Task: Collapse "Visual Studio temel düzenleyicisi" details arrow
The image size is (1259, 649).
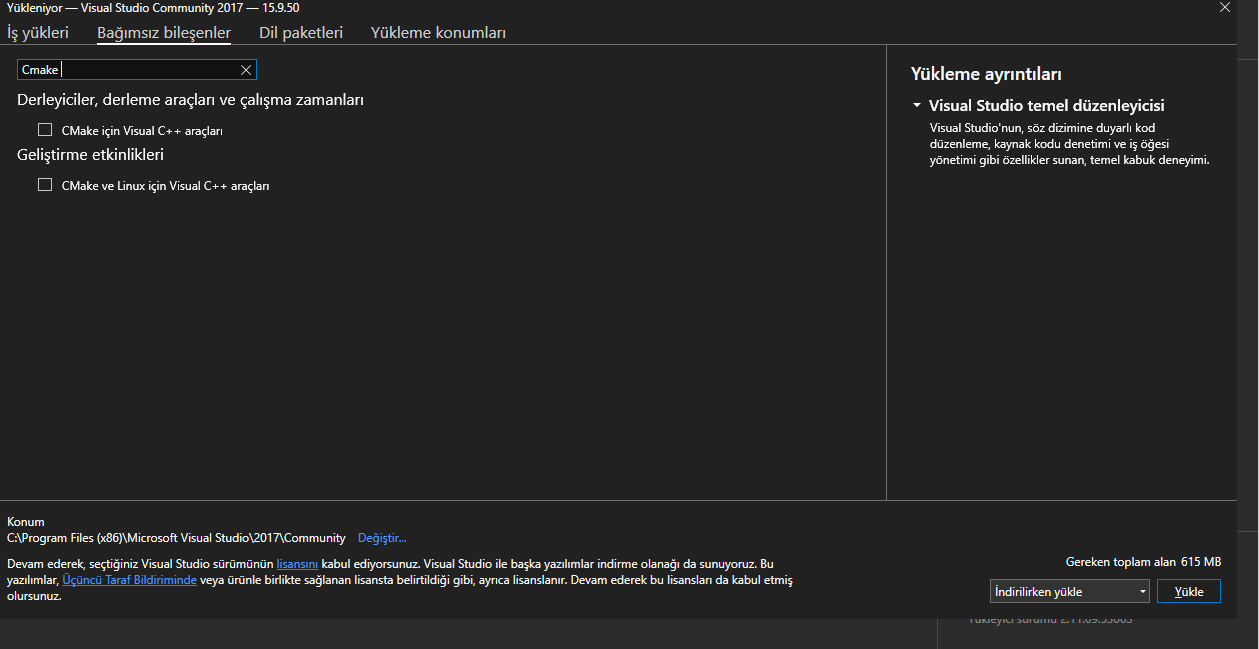Action: (x=917, y=105)
